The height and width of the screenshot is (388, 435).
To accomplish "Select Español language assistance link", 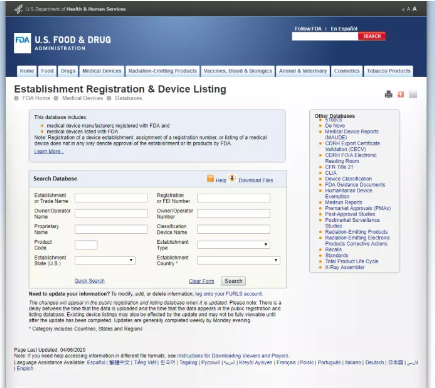I will point(96,362).
